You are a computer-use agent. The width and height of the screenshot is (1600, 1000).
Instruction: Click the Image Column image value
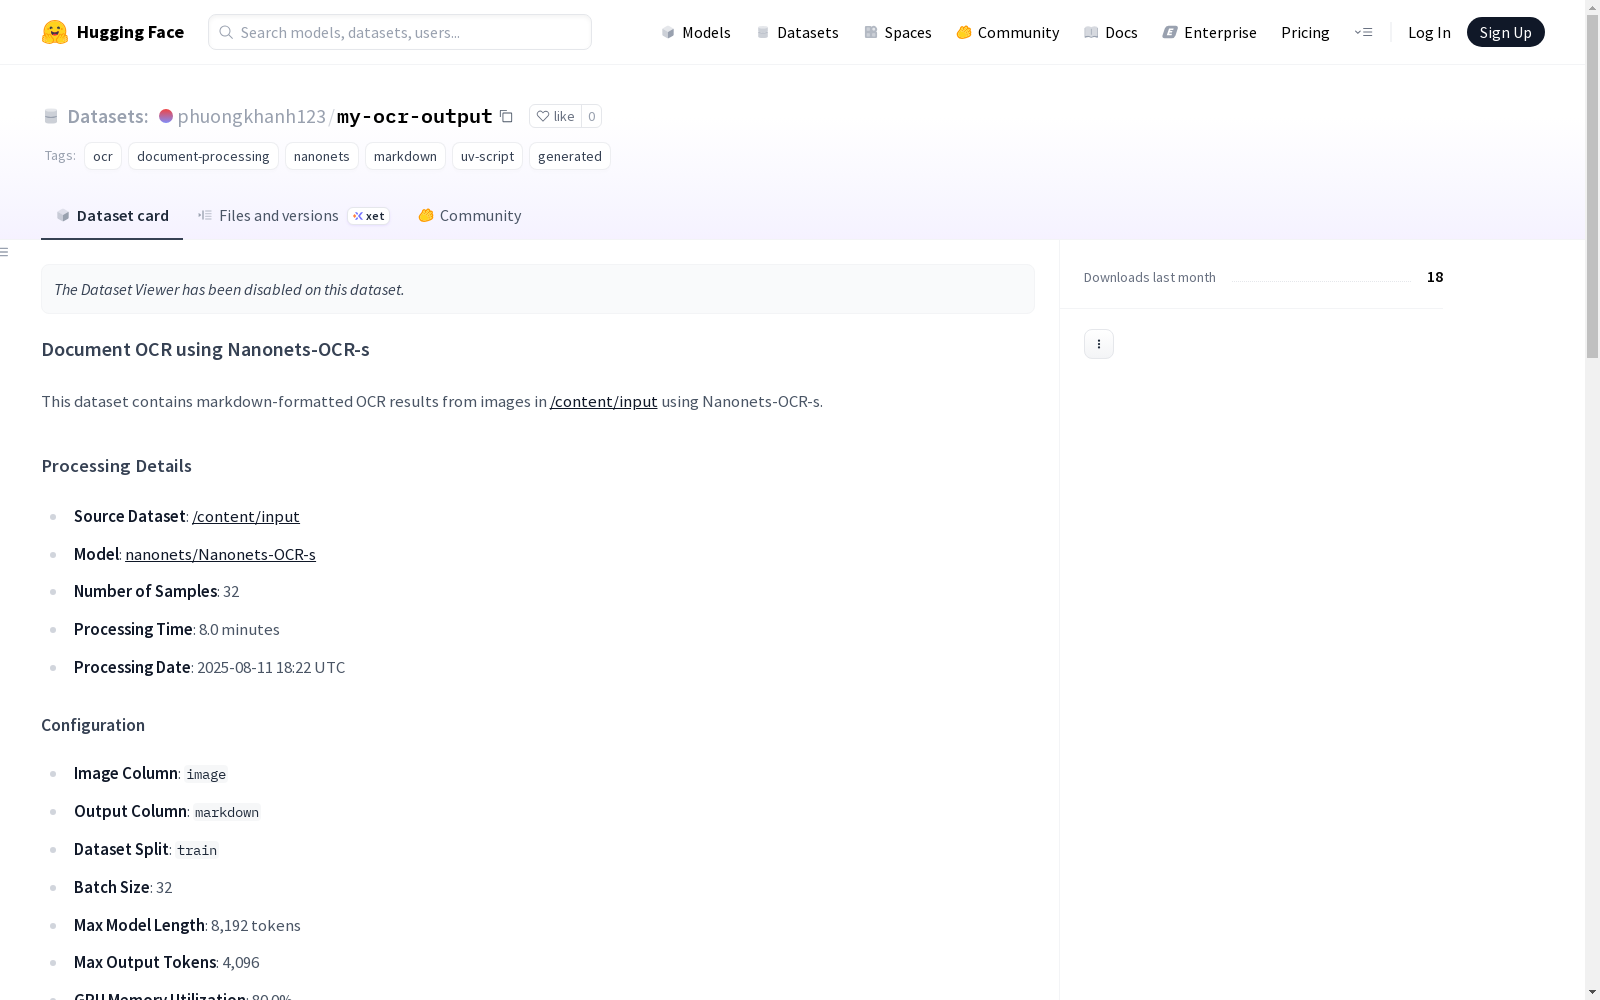click(x=206, y=774)
